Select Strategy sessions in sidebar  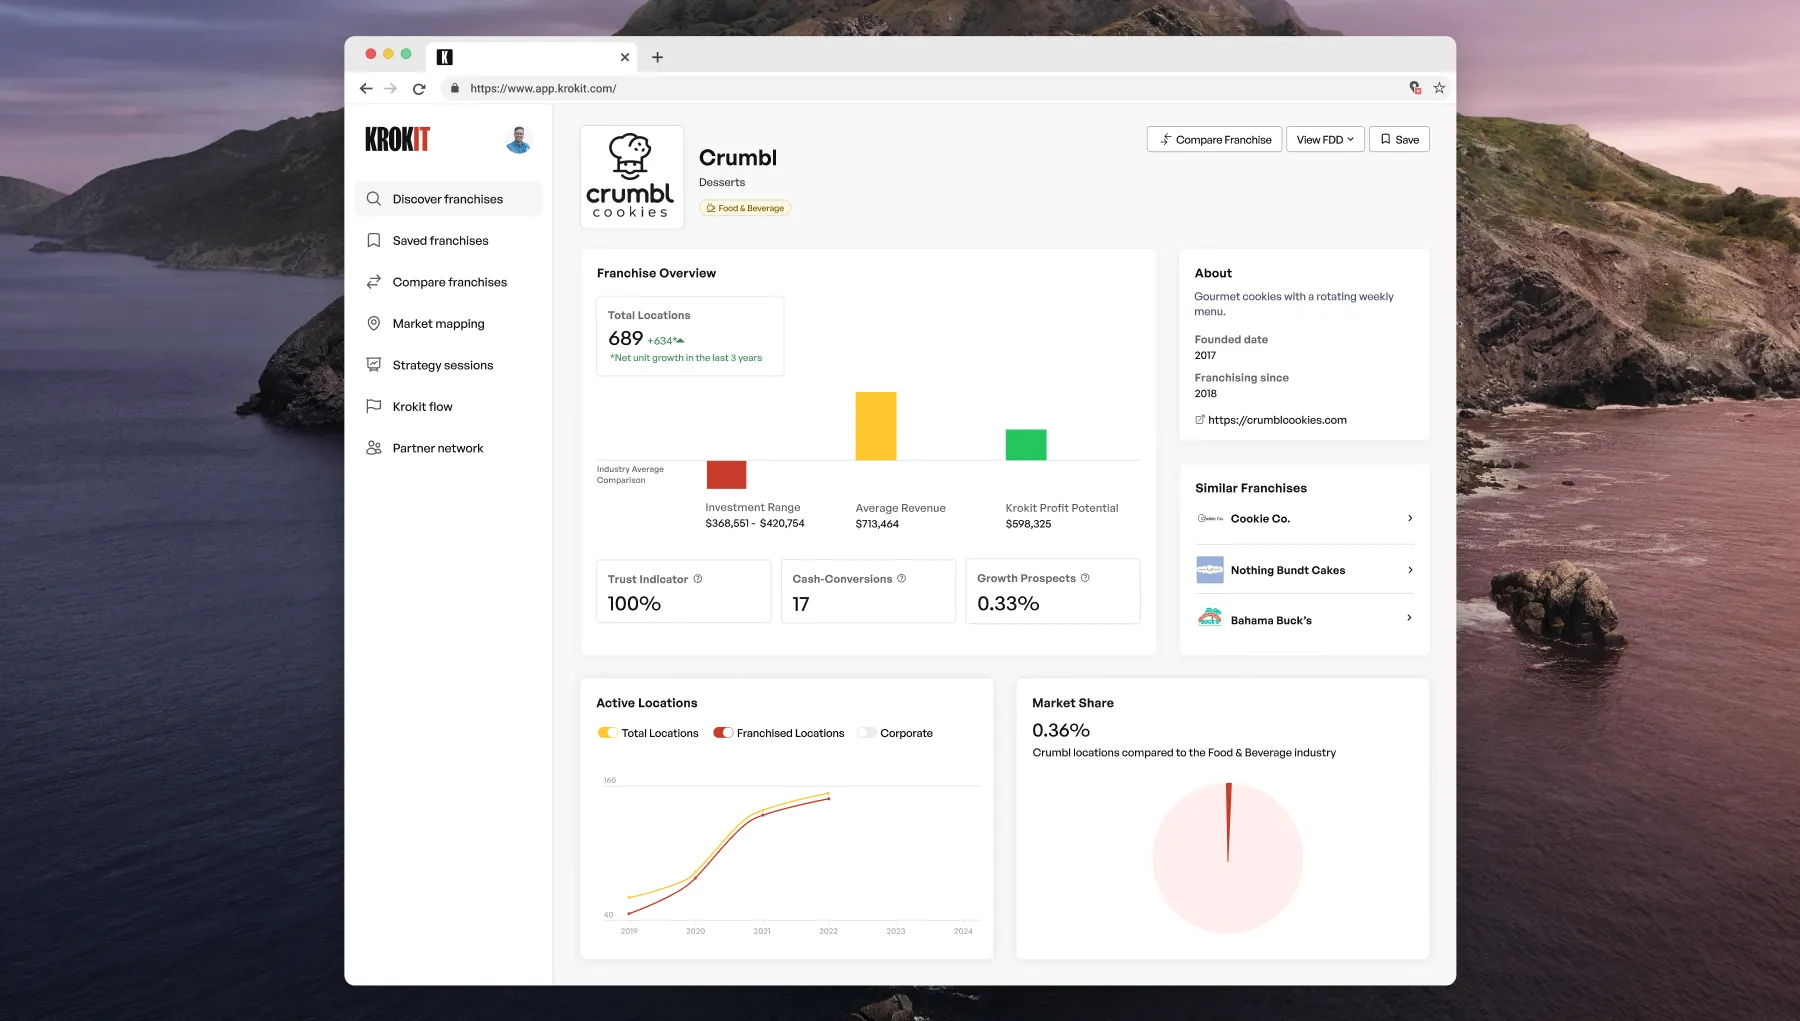pos(448,365)
